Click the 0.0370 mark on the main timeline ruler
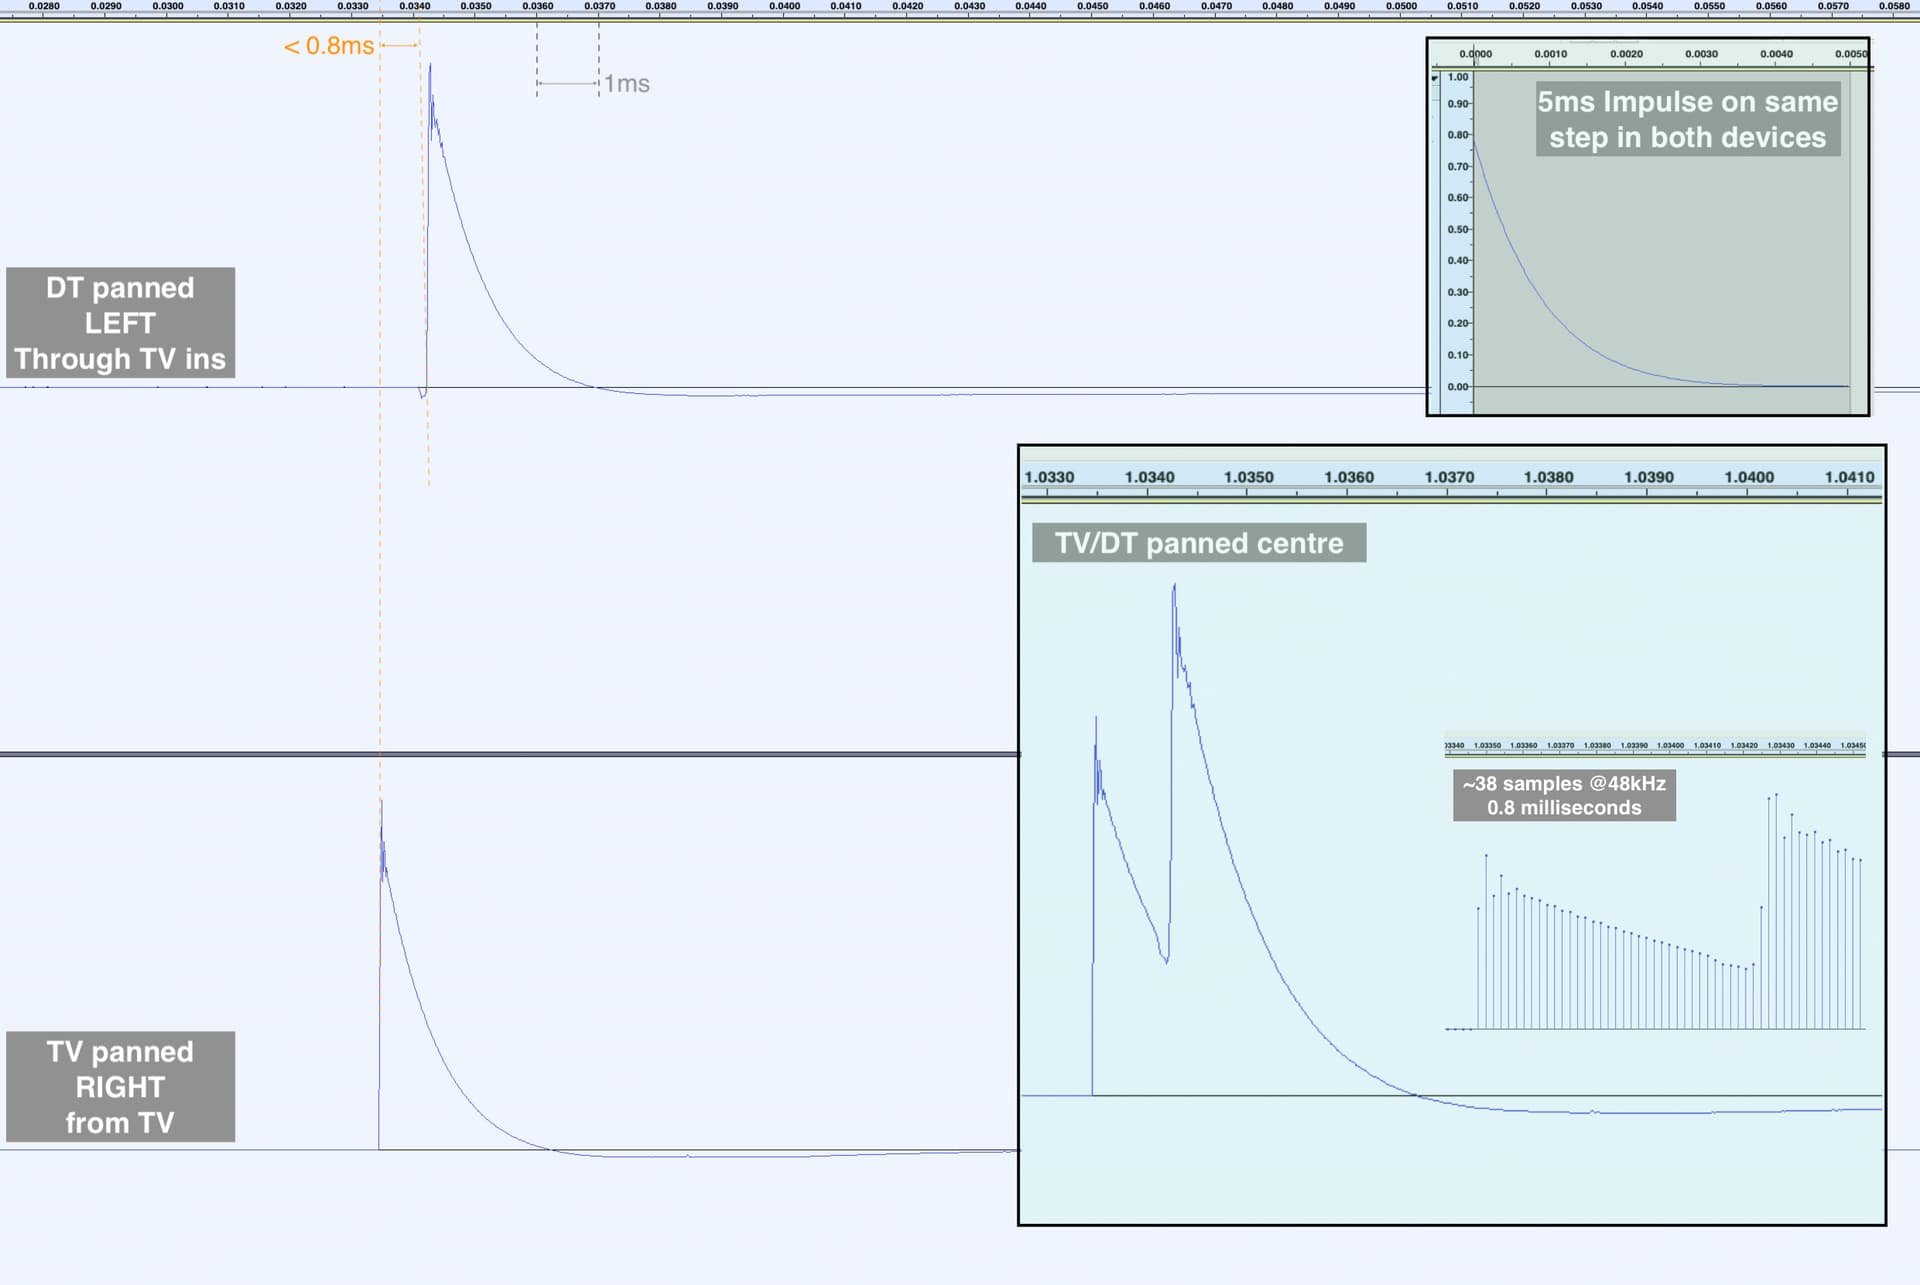This screenshot has width=1920, height=1285. [600, 6]
